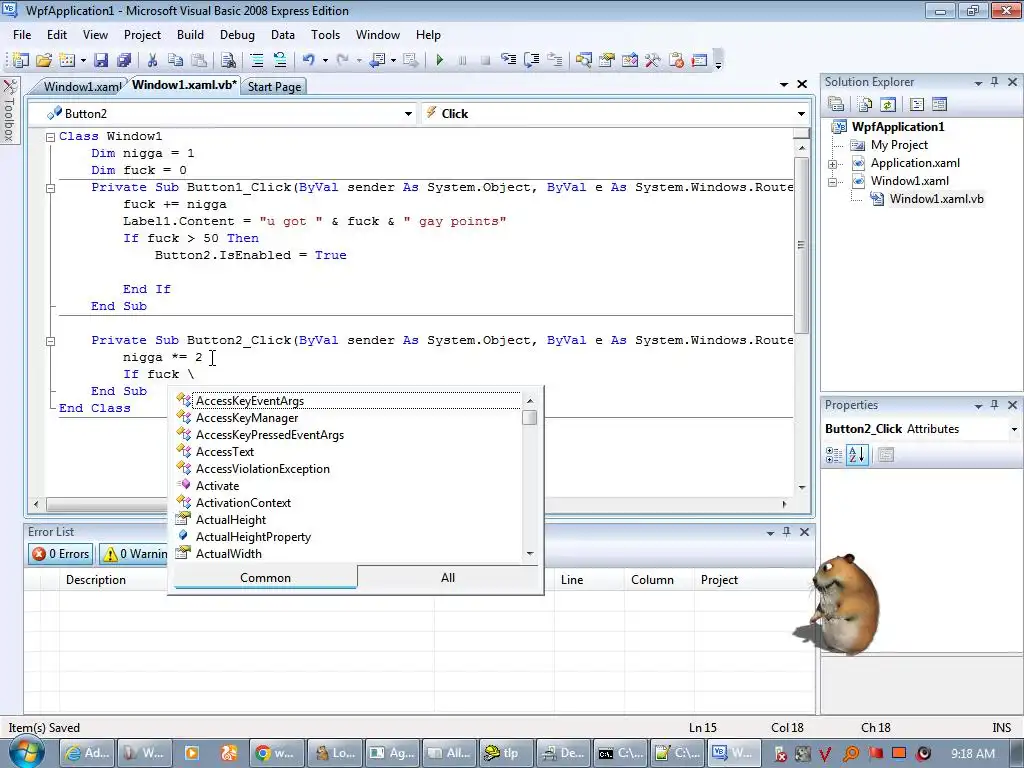
Task: Switch to the Start Page tab
Action: (274, 86)
